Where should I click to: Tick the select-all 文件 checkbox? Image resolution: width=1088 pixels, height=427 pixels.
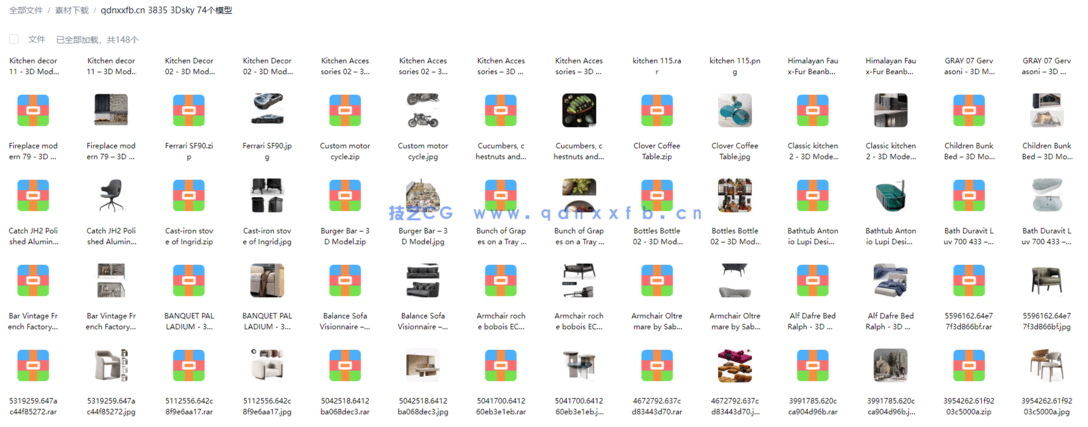point(14,40)
